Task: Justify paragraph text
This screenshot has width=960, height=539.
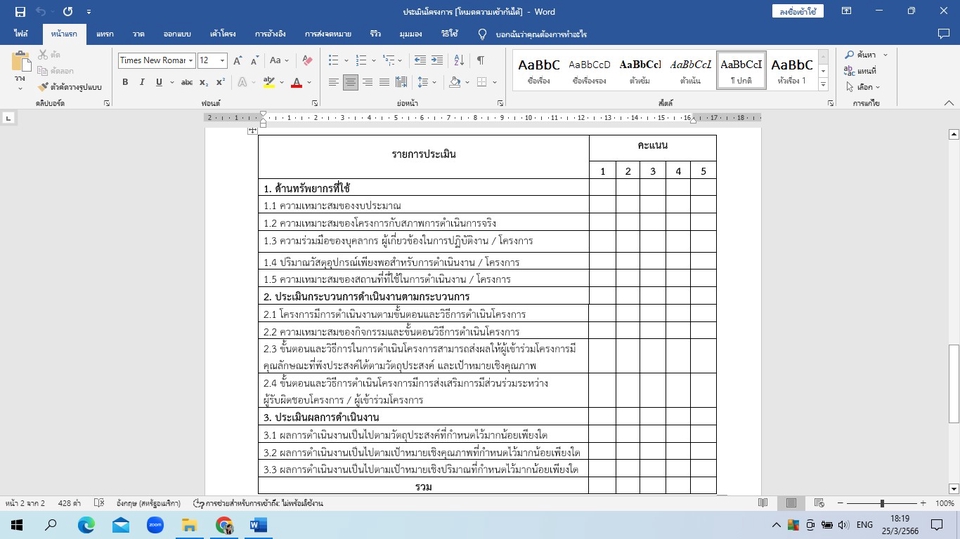Action: [384, 82]
